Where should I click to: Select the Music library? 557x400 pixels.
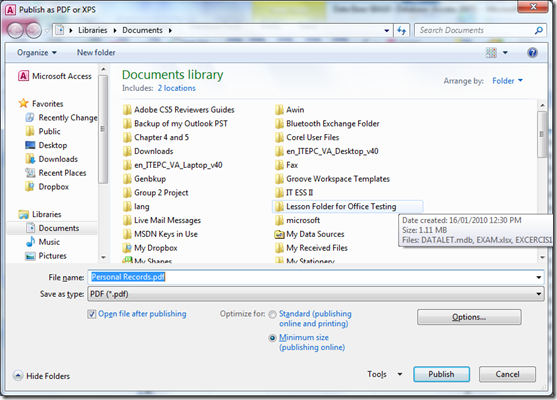[43, 242]
